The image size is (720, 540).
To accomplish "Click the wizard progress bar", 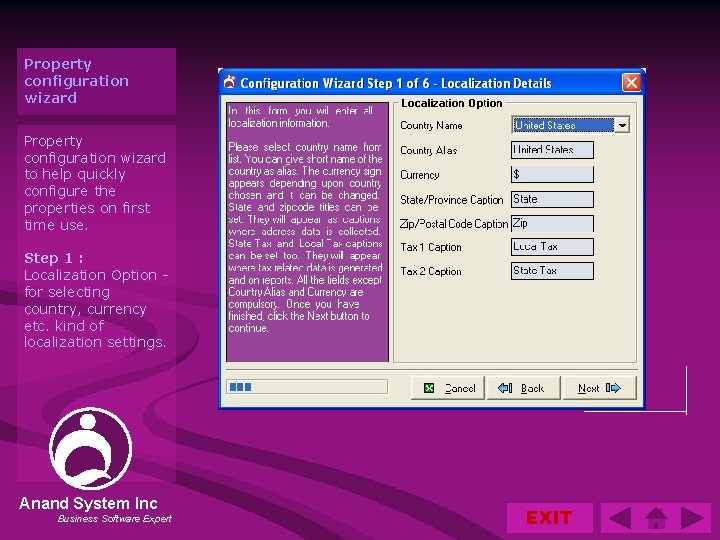I will [307, 387].
